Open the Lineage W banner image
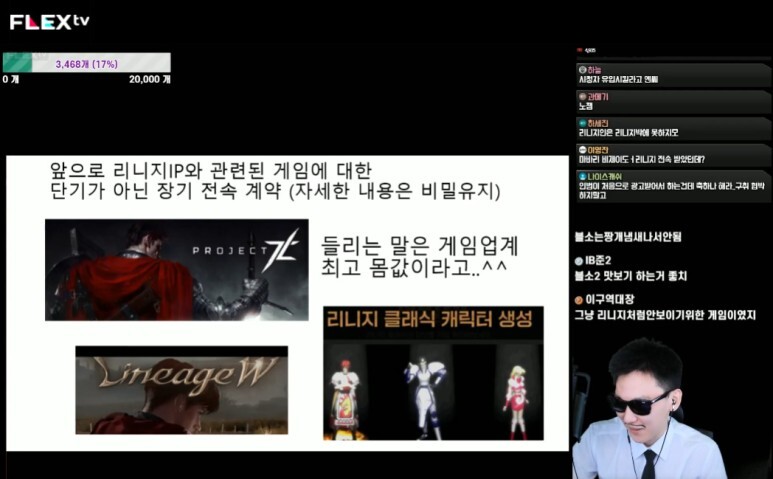This screenshot has height=479, width=773. point(181,390)
